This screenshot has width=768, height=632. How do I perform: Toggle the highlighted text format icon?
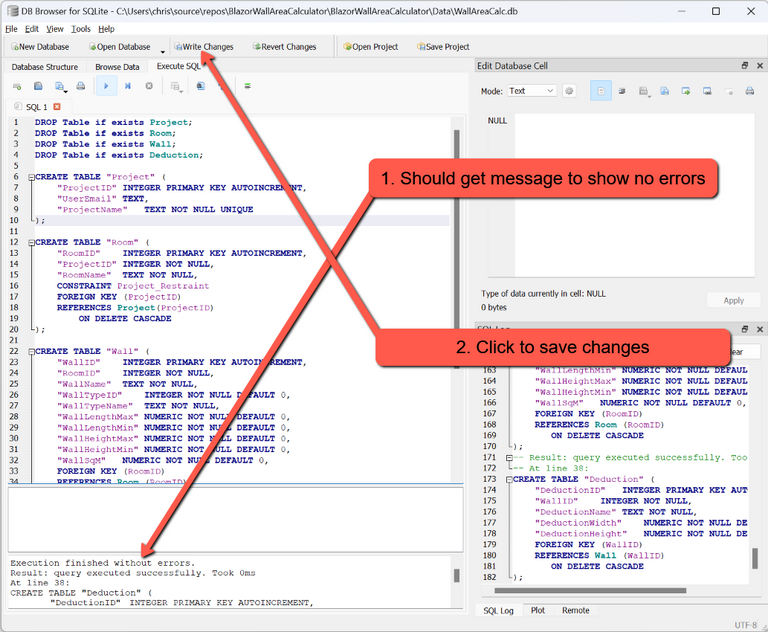(x=601, y=91)
